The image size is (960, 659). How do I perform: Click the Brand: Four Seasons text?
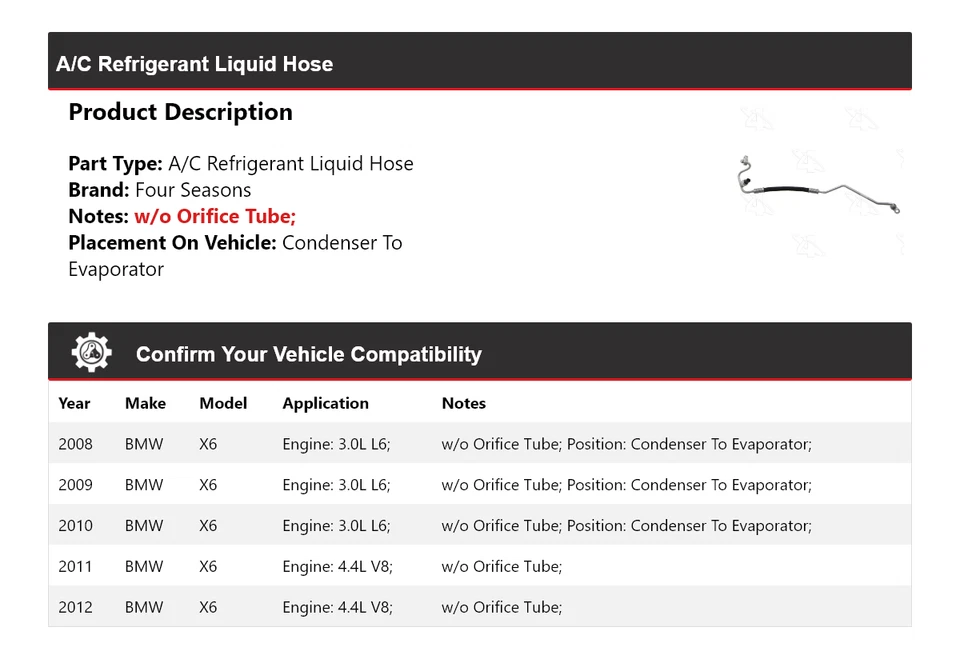(160, 190)
